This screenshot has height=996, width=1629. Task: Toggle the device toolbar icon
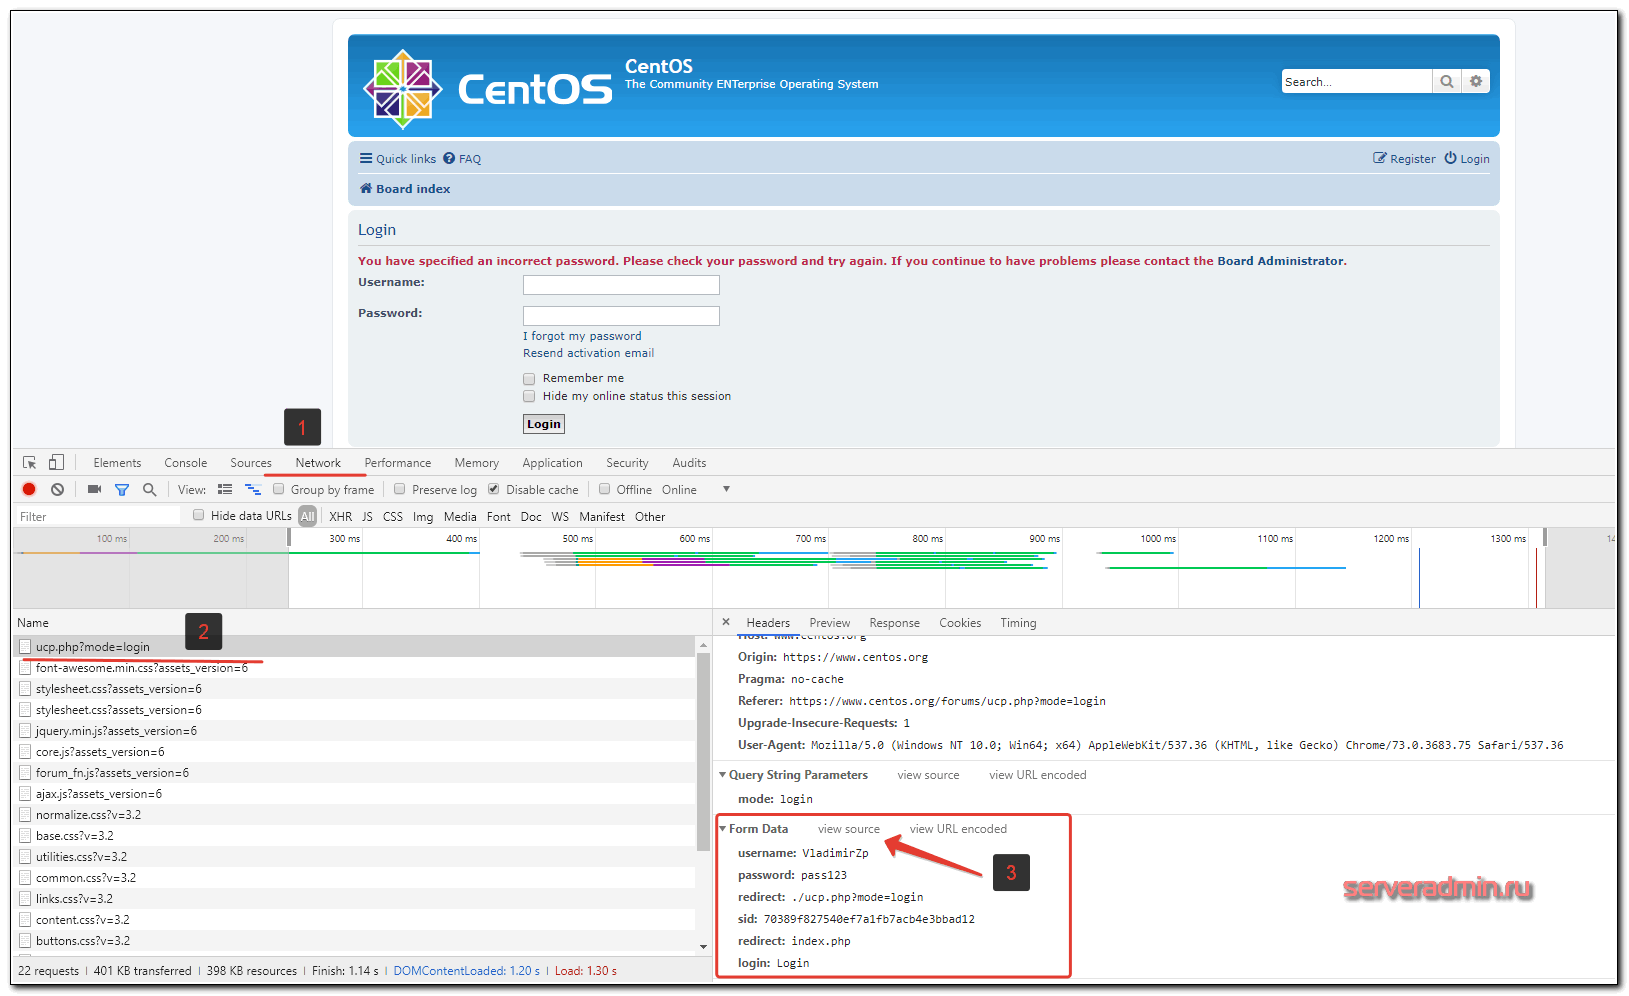[x=57, y=462]
